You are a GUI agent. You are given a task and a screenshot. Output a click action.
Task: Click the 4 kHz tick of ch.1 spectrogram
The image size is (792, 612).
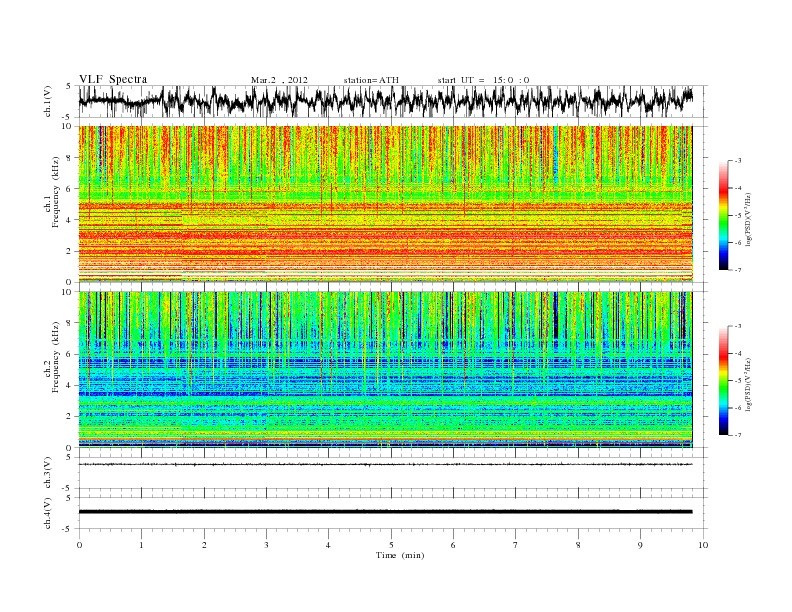pos(69,220)
